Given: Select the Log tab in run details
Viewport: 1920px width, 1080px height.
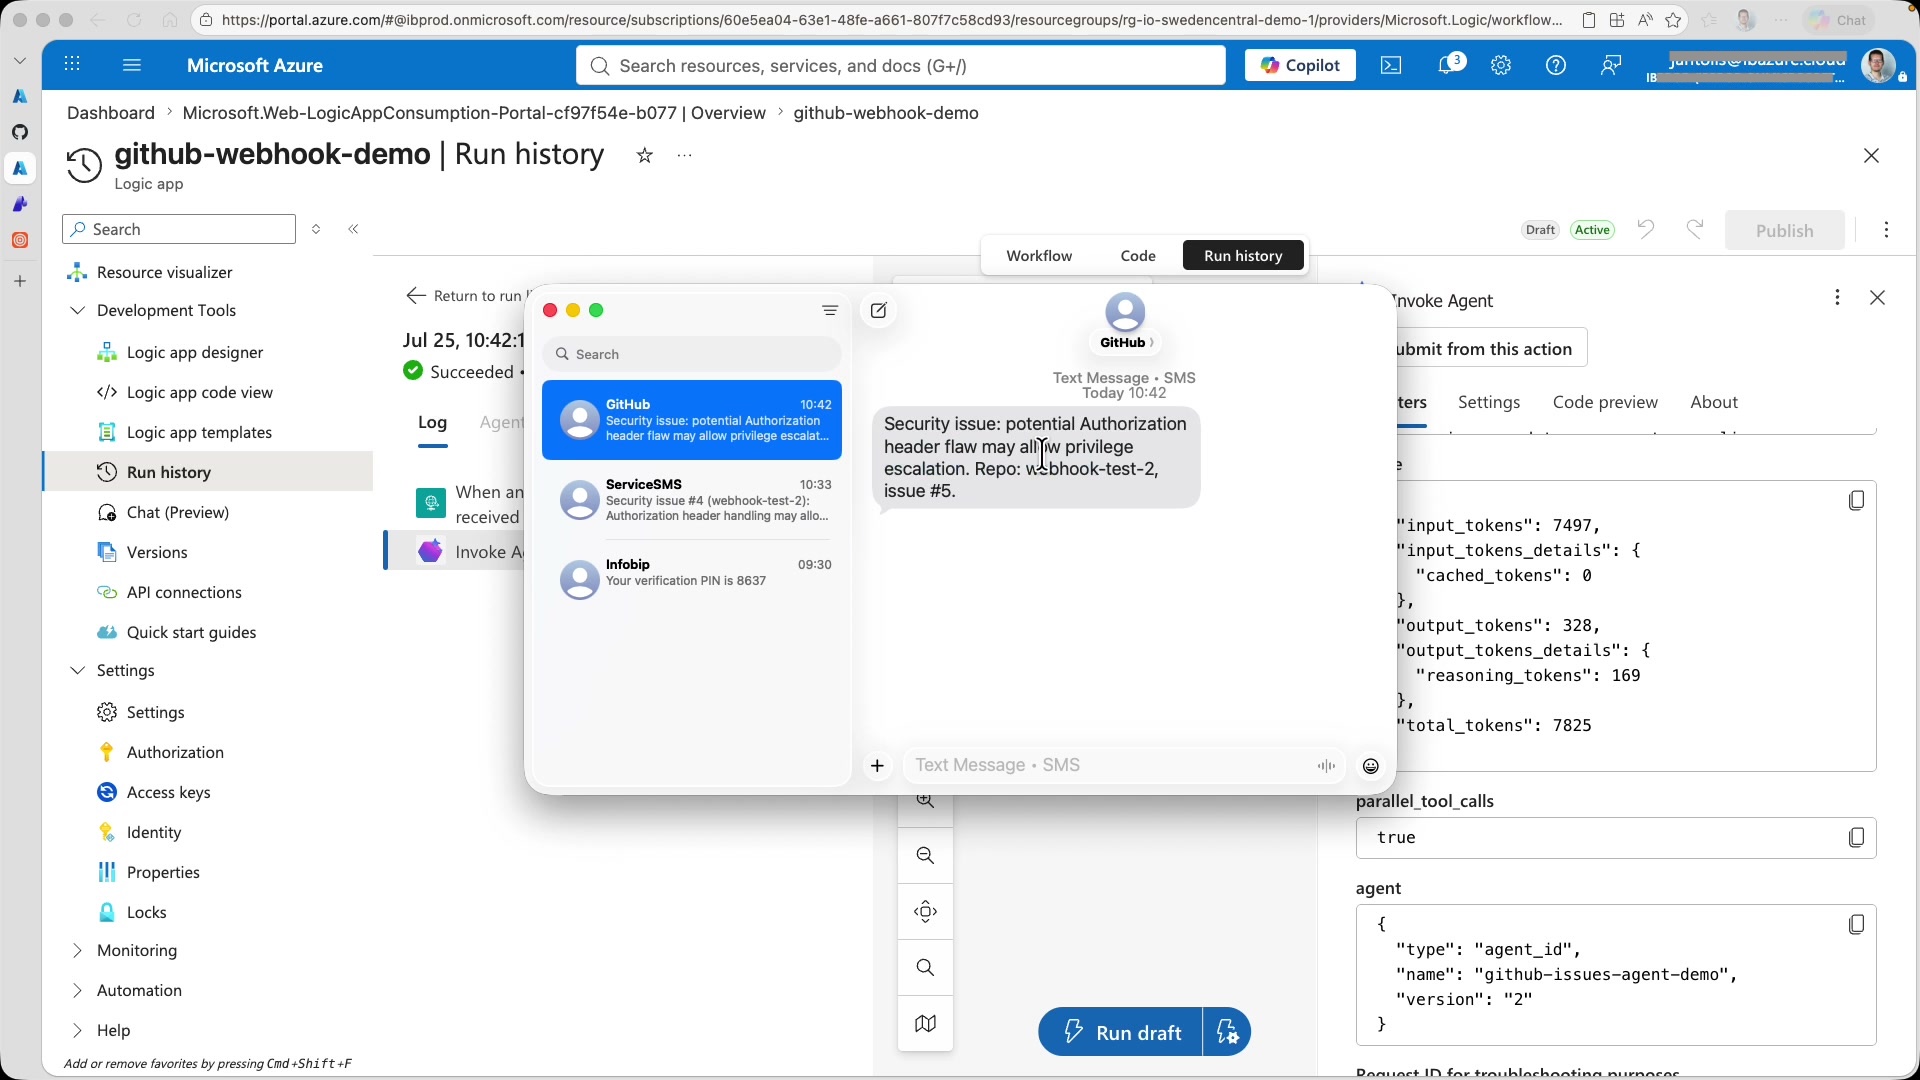Looking at the screenshot, I should [432, 423].
